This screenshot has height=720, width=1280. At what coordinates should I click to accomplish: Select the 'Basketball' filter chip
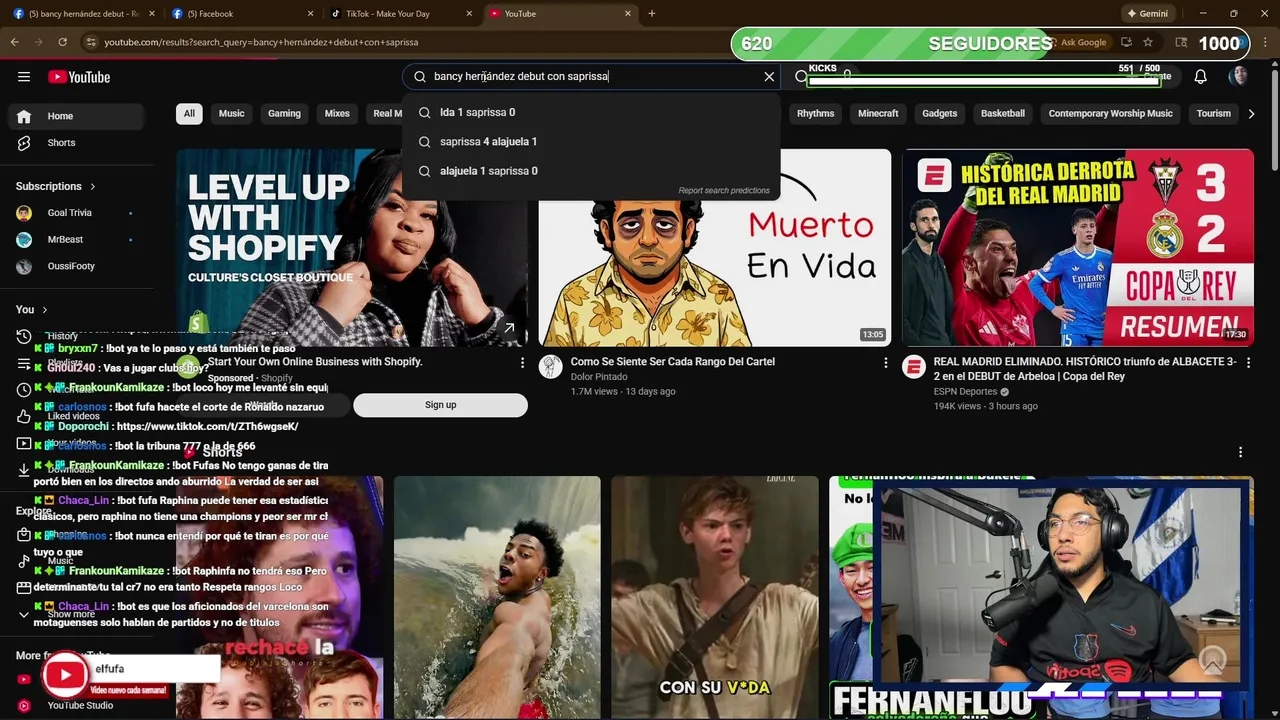point(1003,113)
